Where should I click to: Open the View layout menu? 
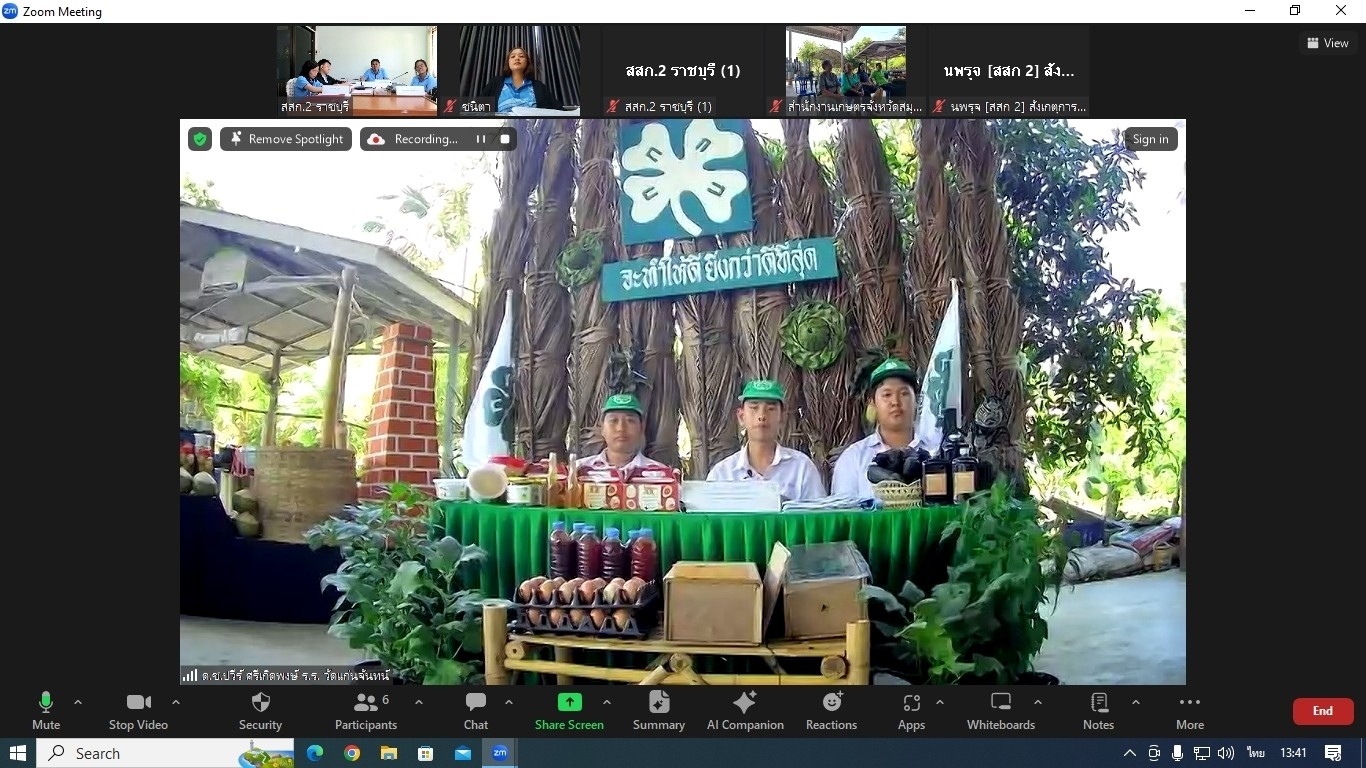coord(1327,43)
